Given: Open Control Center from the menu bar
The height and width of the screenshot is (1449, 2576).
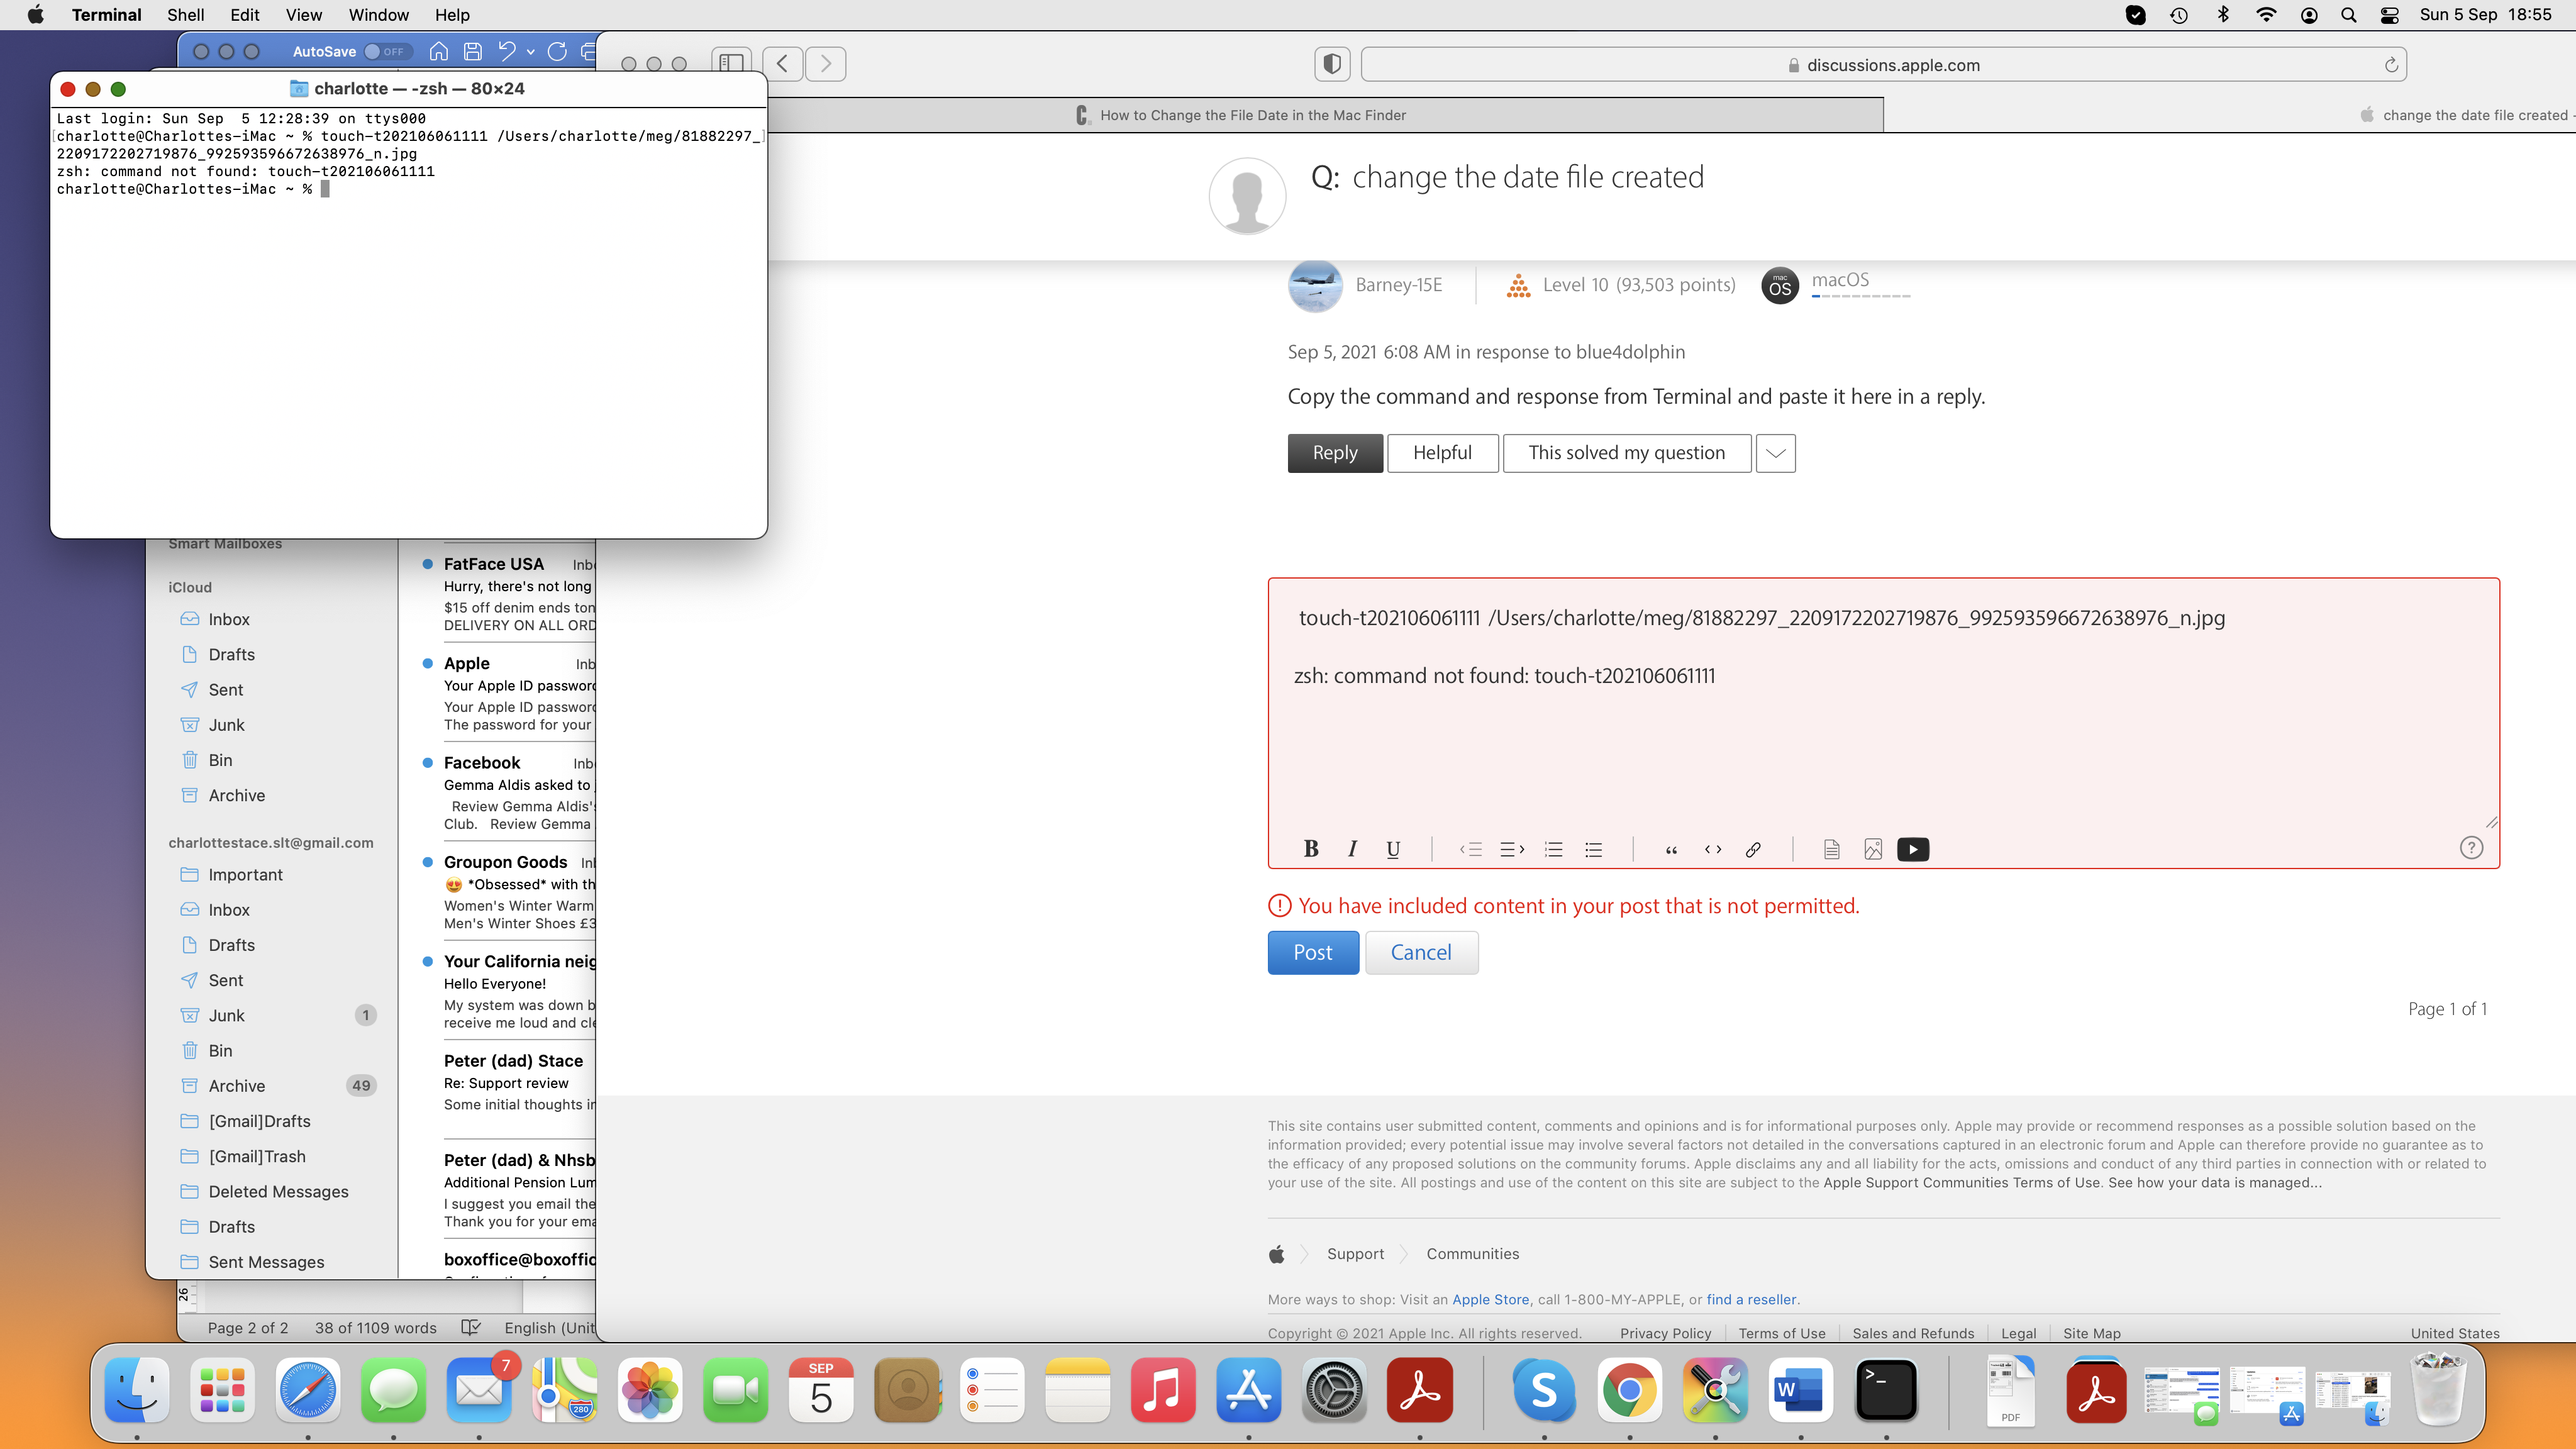Looking at the screenshot, I should pyautogui.click(x=2389, y=15).
